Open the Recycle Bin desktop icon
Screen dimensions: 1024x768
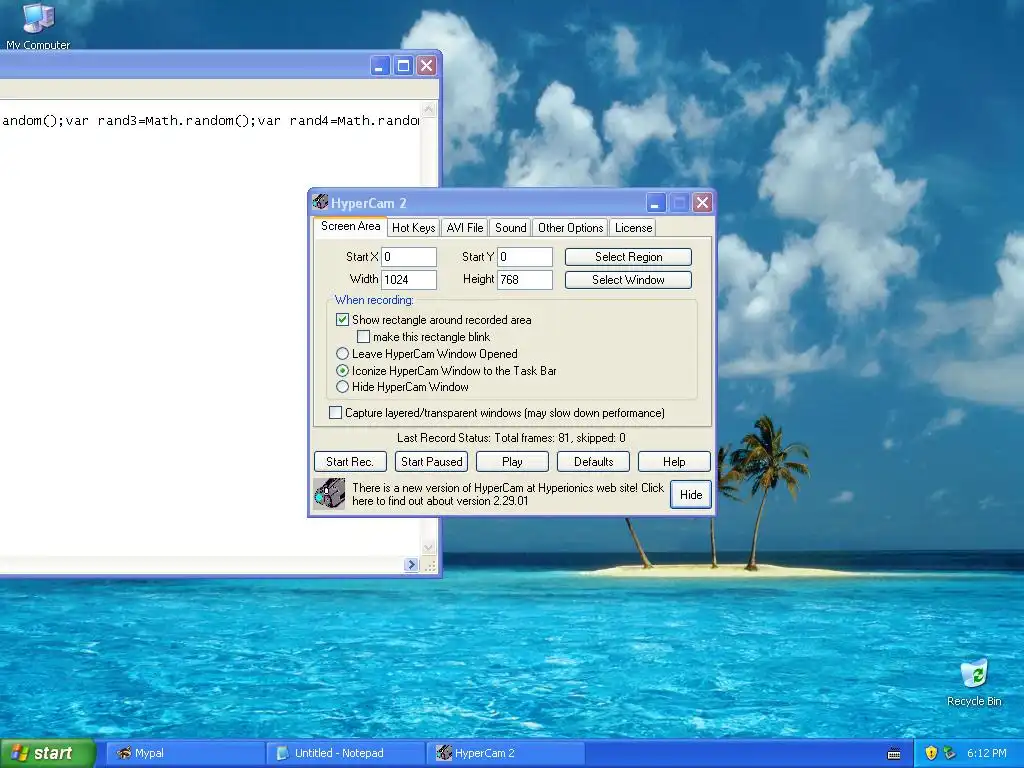pyautogui.click(x=974, y=682)
